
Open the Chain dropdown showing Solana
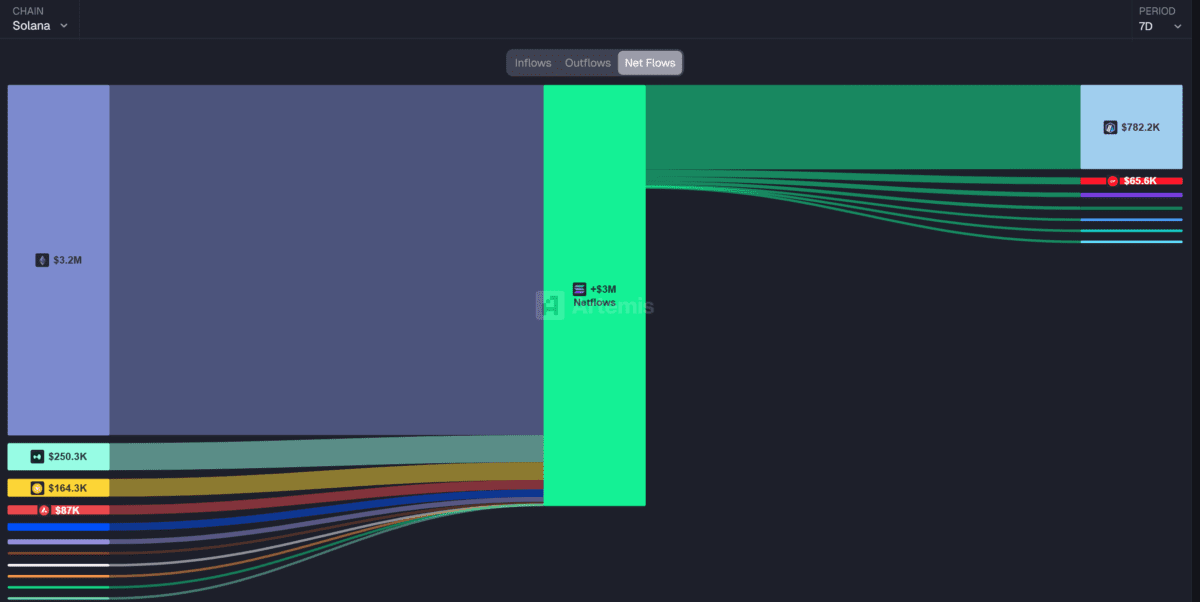coord(40,19)
